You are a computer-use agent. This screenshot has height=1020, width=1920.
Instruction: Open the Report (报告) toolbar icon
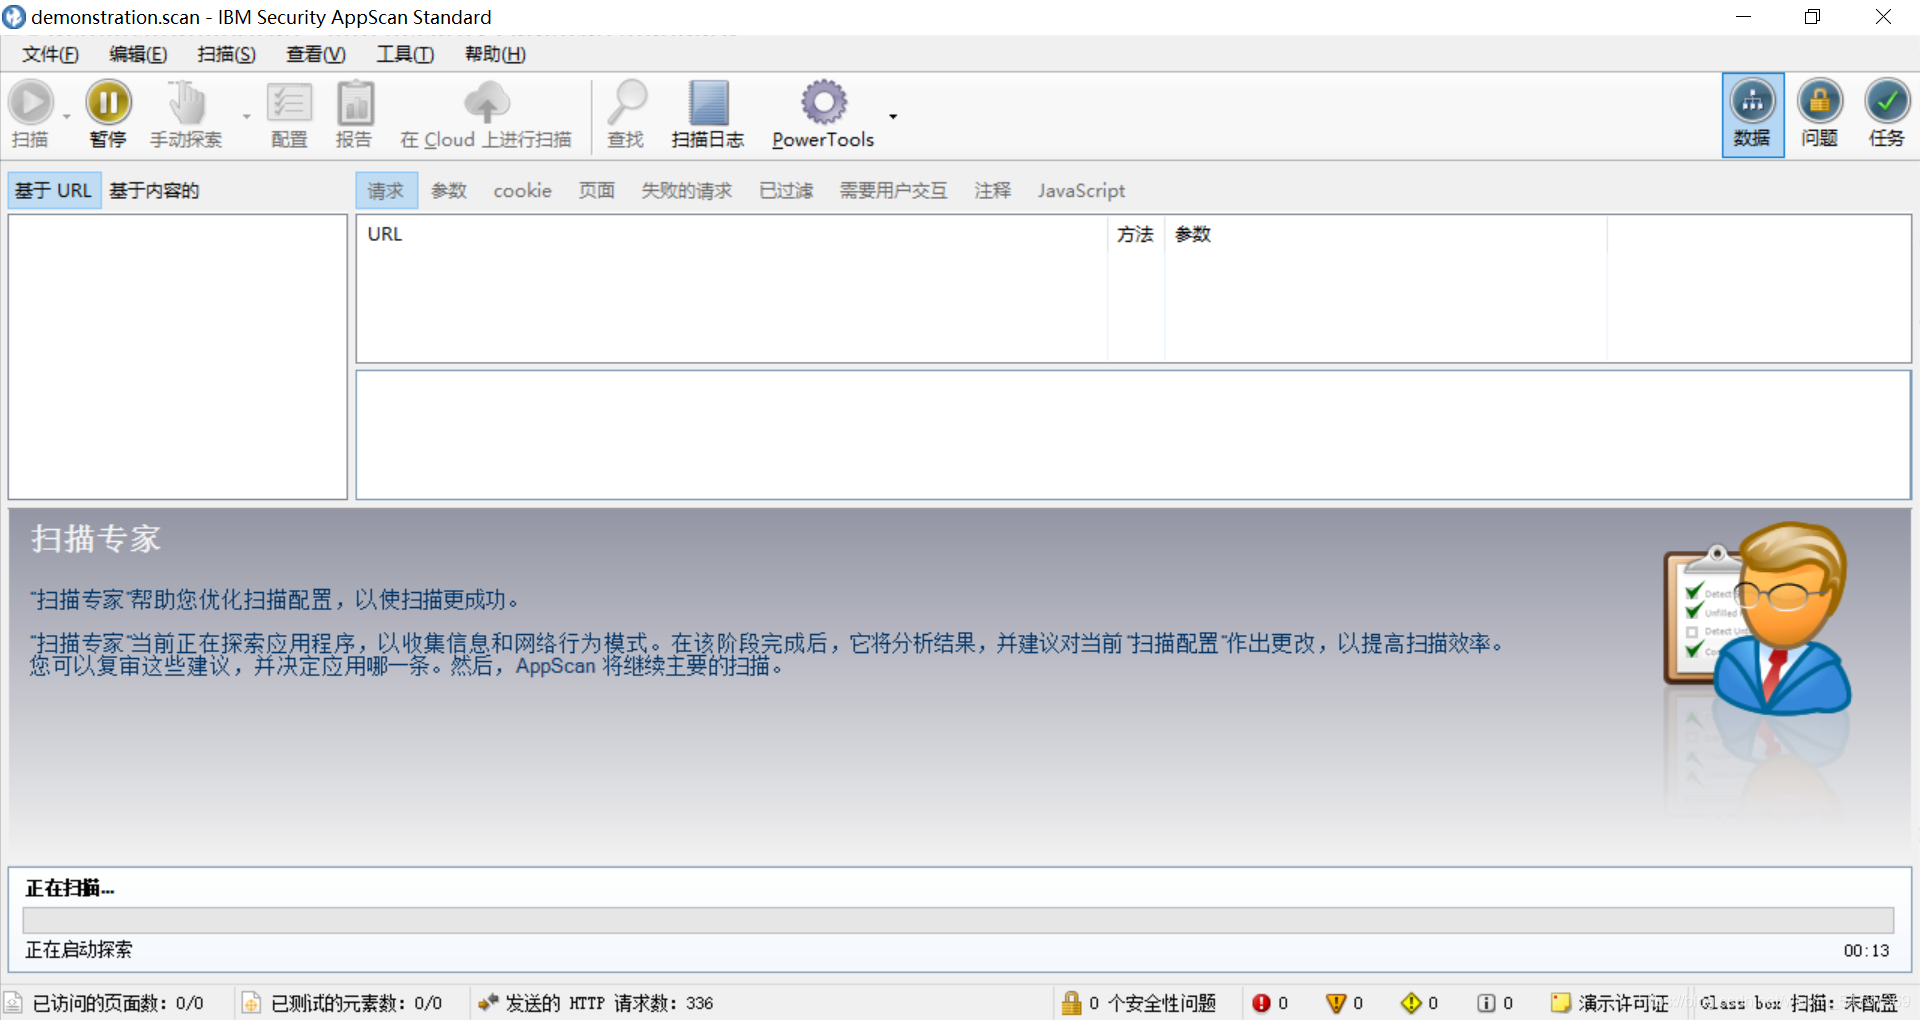[354, 102]
